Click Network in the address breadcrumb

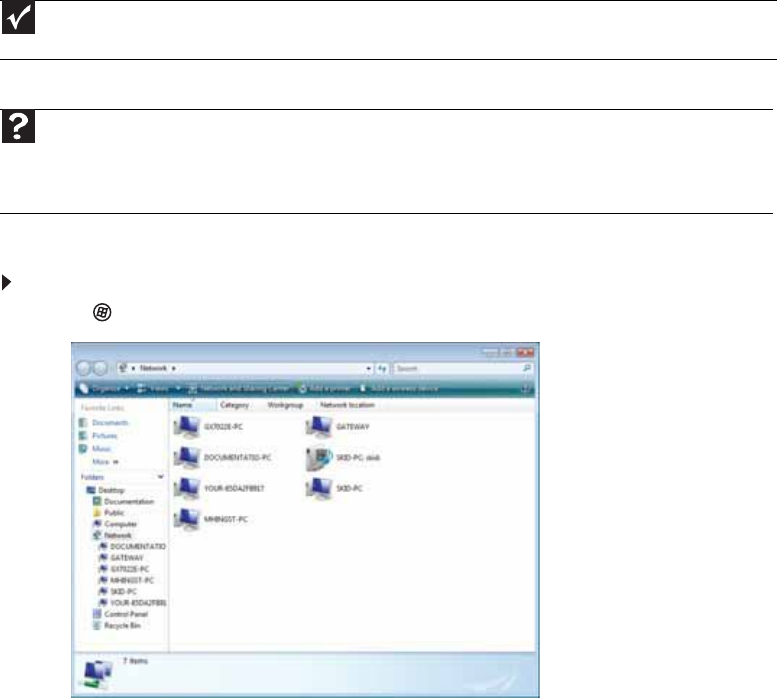click(153, 368)
